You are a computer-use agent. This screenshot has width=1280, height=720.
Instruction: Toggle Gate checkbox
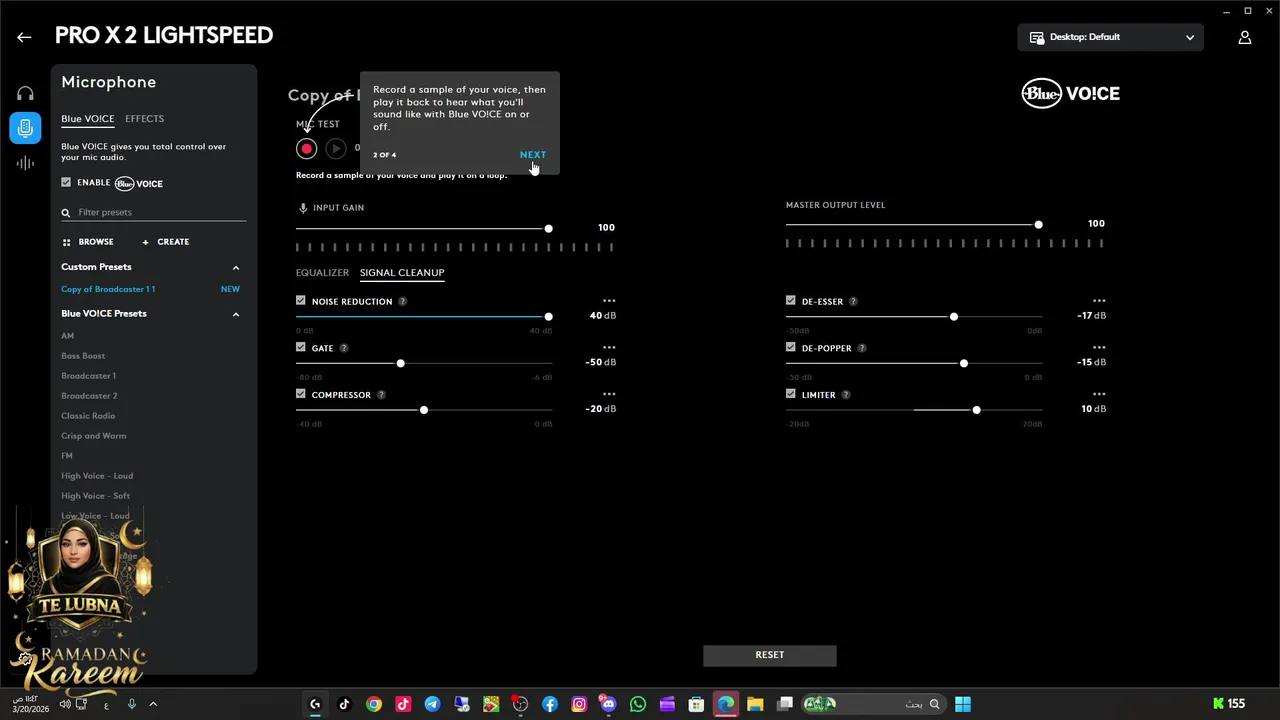301,347
